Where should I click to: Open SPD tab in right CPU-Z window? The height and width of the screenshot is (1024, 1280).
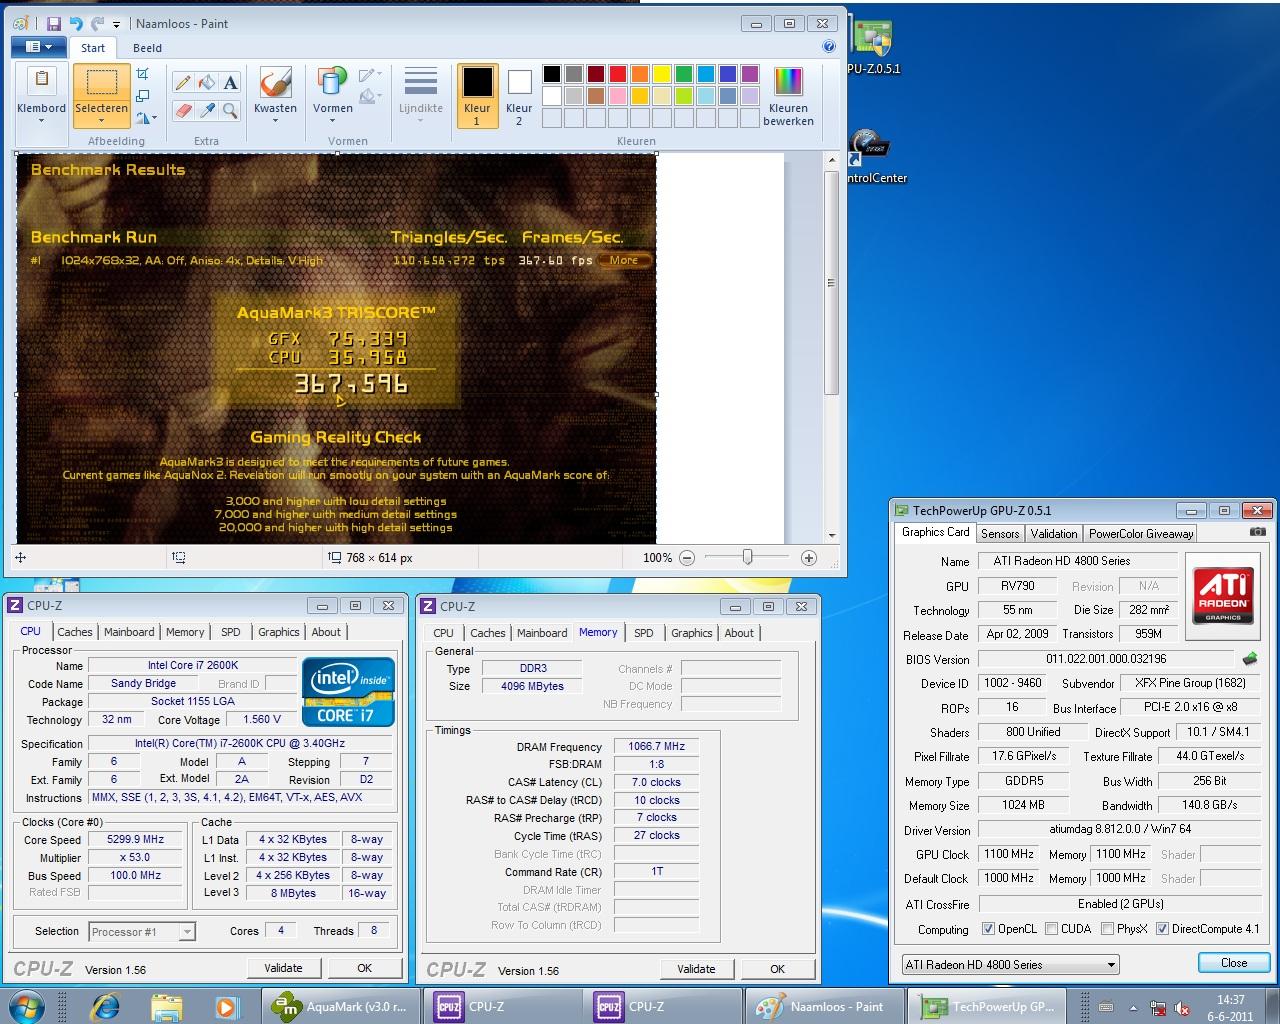click(x=644, y=633)
